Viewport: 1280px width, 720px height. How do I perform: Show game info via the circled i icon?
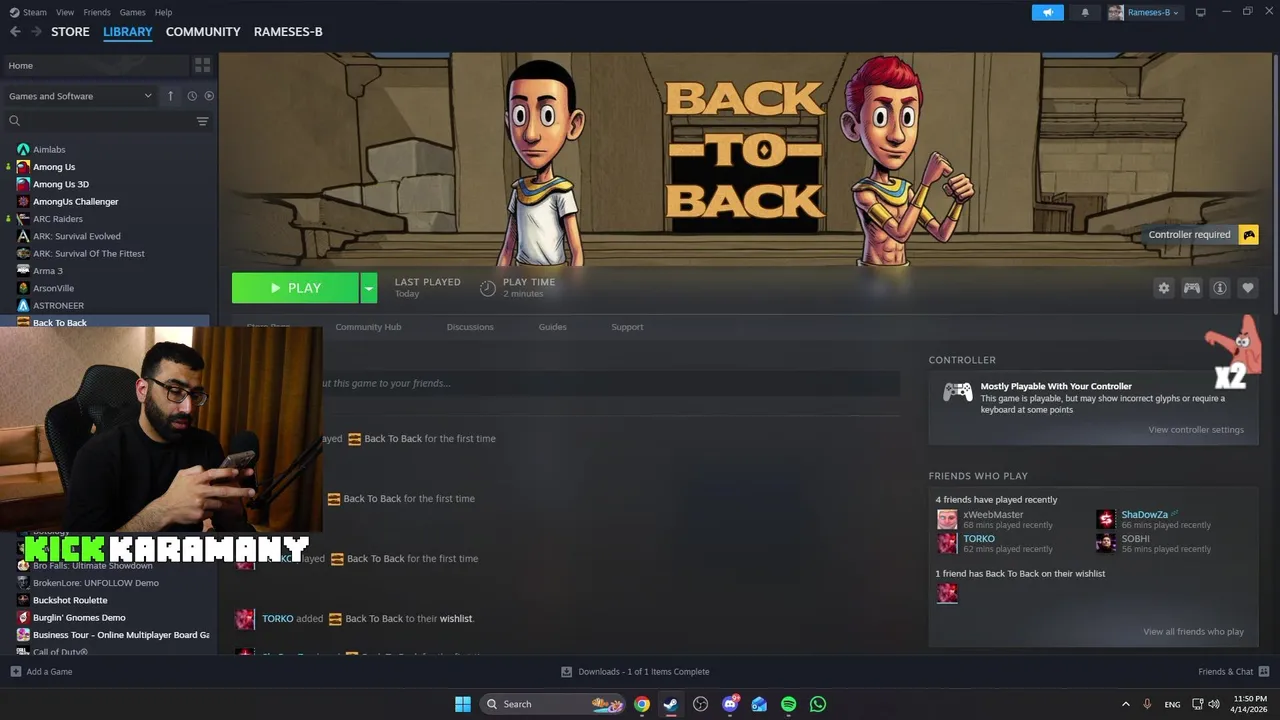tap(1220, 288)
